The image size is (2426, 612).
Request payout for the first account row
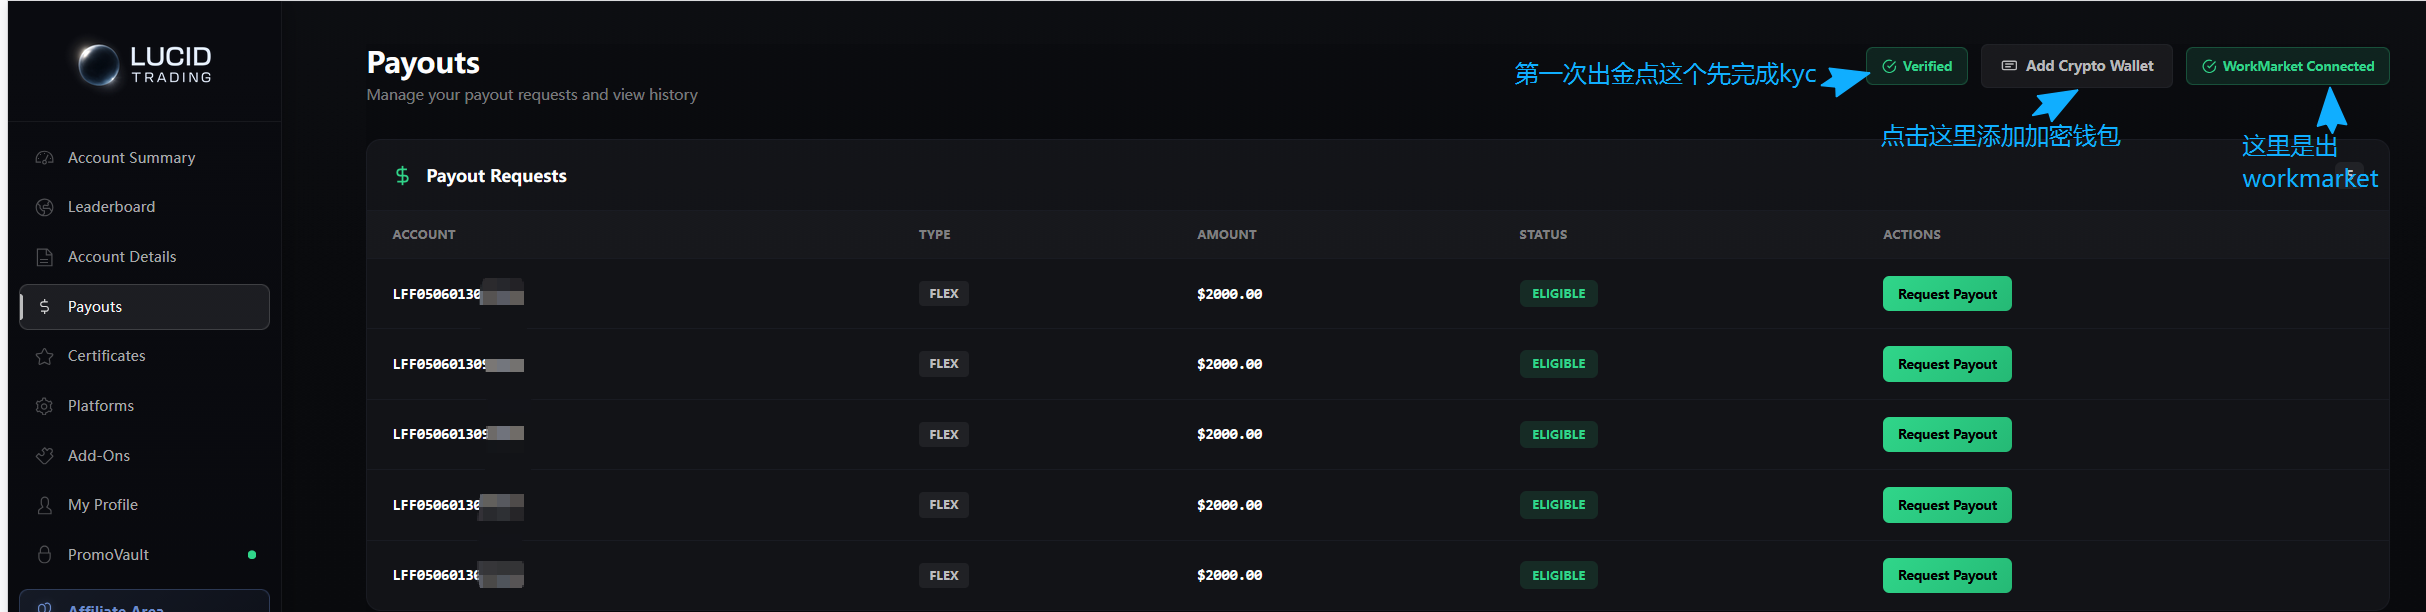[1947, 294]
